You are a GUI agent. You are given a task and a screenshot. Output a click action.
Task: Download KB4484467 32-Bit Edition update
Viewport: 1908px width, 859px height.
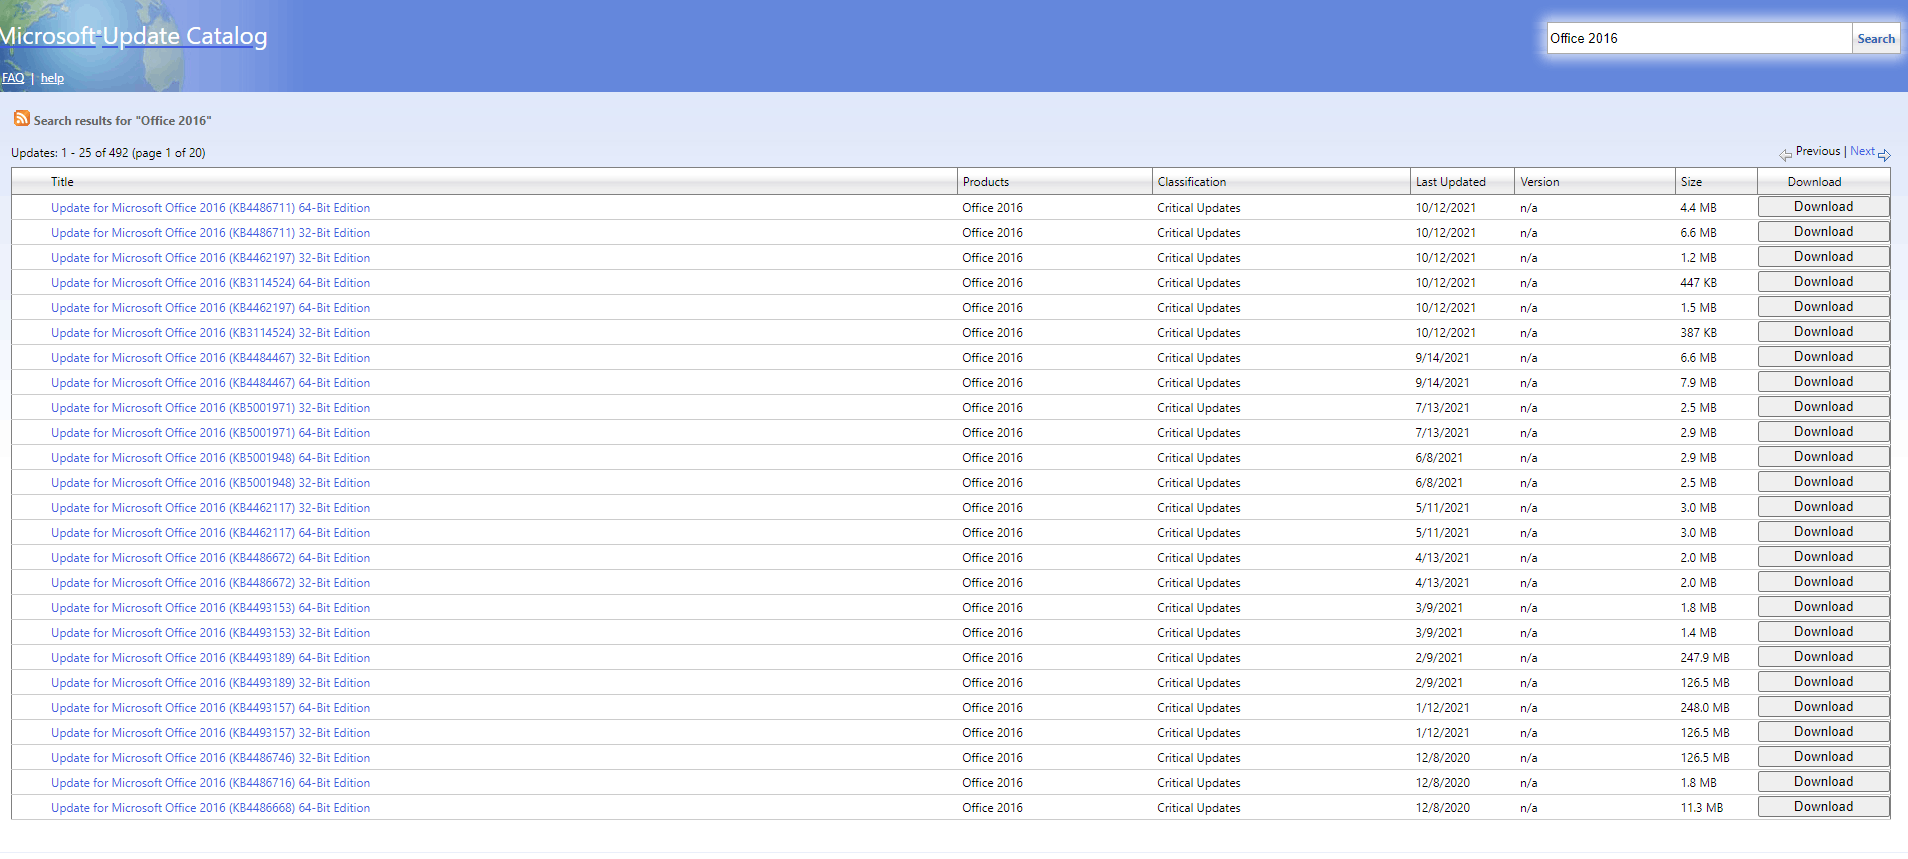pos(1824,357)
